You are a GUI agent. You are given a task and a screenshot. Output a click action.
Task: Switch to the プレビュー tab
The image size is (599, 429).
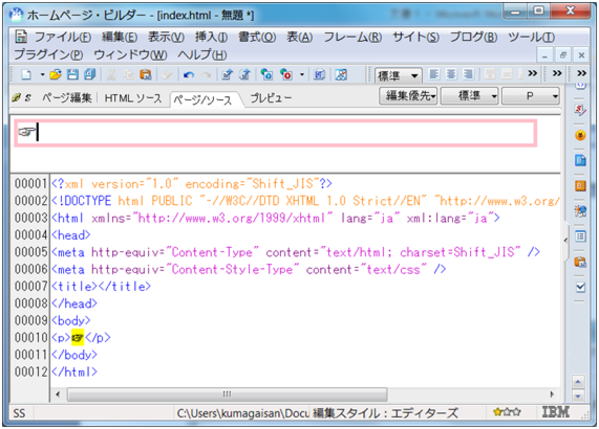(x=270, y=98)
